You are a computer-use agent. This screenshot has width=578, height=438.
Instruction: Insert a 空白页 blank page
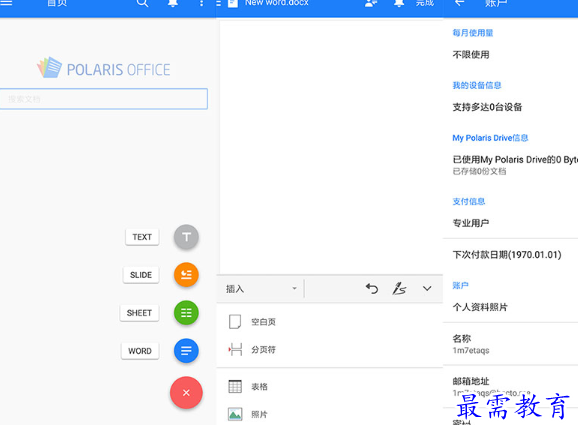(x=330, y=321)
